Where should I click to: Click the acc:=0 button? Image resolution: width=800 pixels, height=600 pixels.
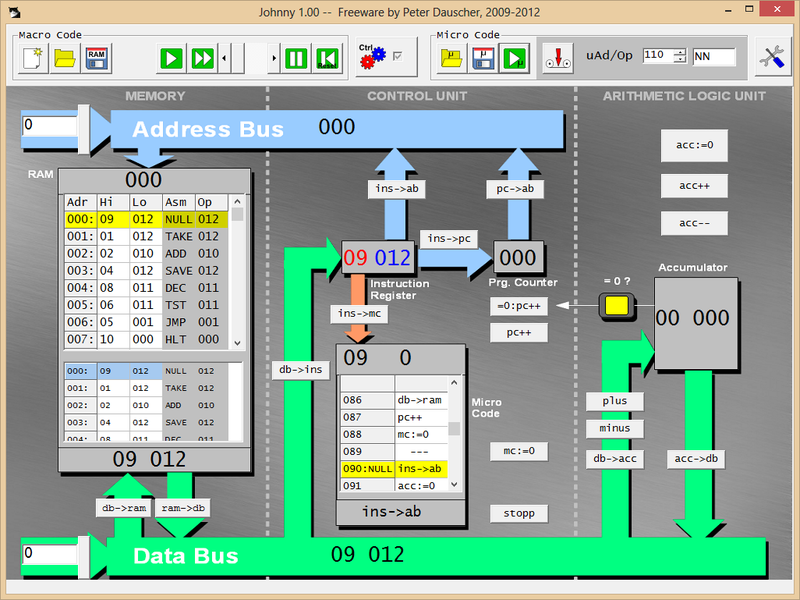coord(693,146)
